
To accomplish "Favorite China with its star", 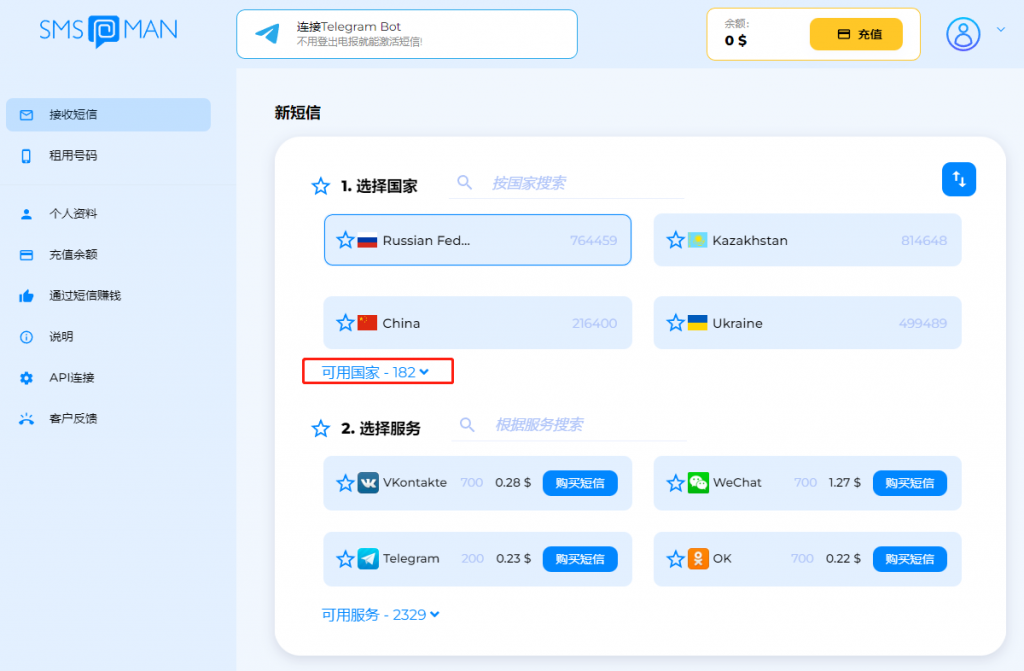I will tap(345, 323).
